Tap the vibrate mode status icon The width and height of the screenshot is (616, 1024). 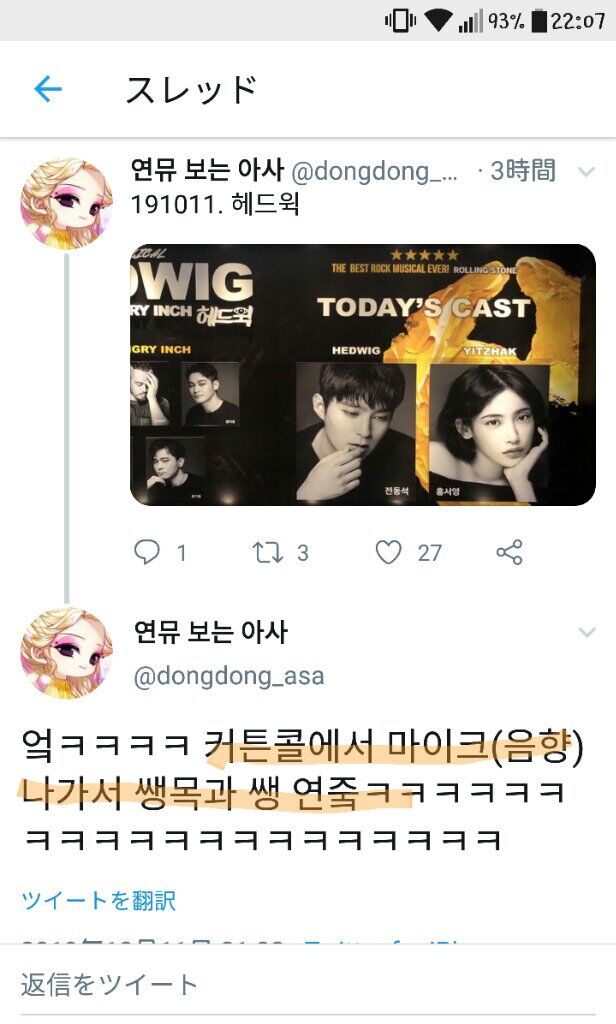point(400,21)
